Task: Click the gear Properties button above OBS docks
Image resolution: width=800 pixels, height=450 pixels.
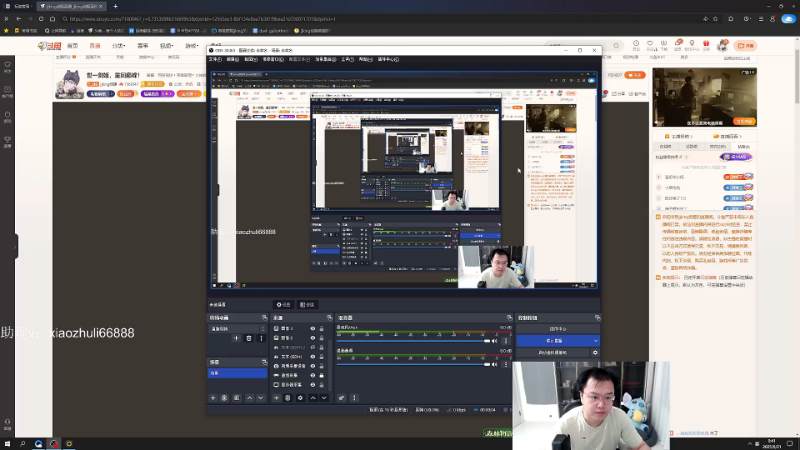Action: 283,305
